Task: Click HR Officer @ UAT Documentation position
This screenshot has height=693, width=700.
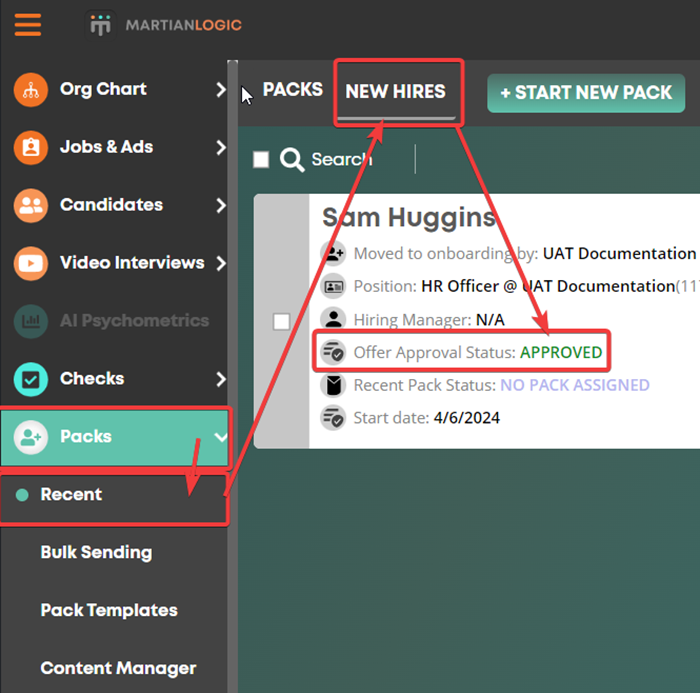Action: tap(548, 286)
